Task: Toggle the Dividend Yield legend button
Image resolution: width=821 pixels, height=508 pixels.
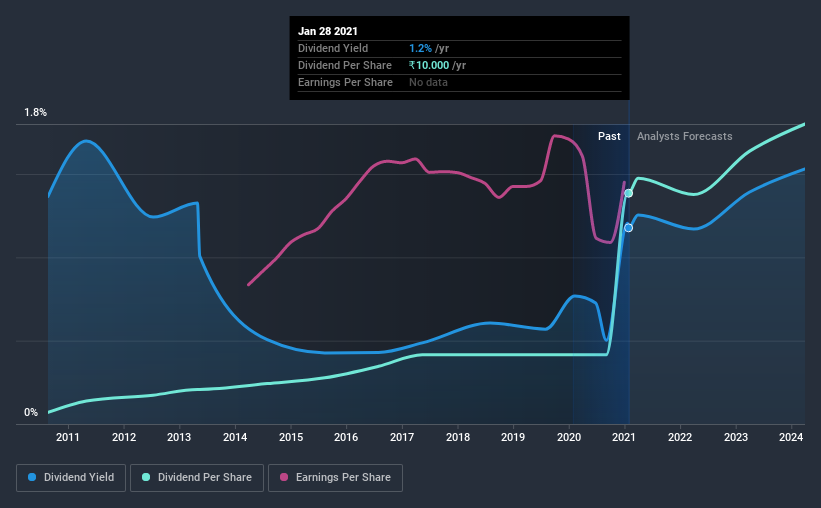Action: pyautogui.click(x=71, y=478)
